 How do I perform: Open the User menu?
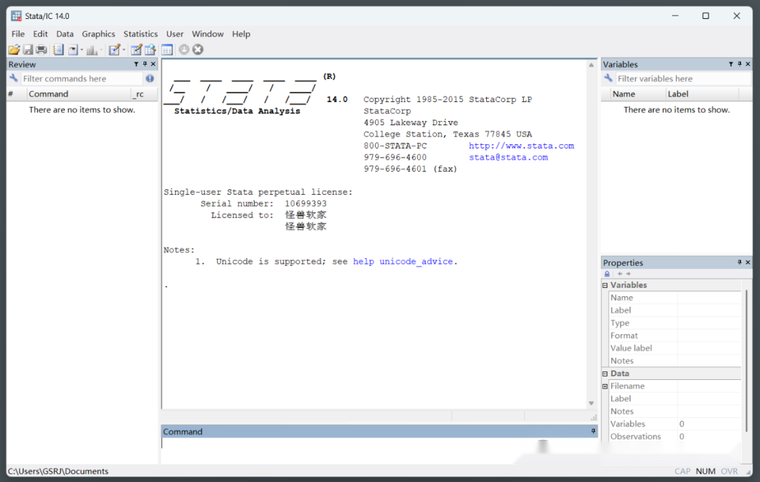tap(175, 34)
